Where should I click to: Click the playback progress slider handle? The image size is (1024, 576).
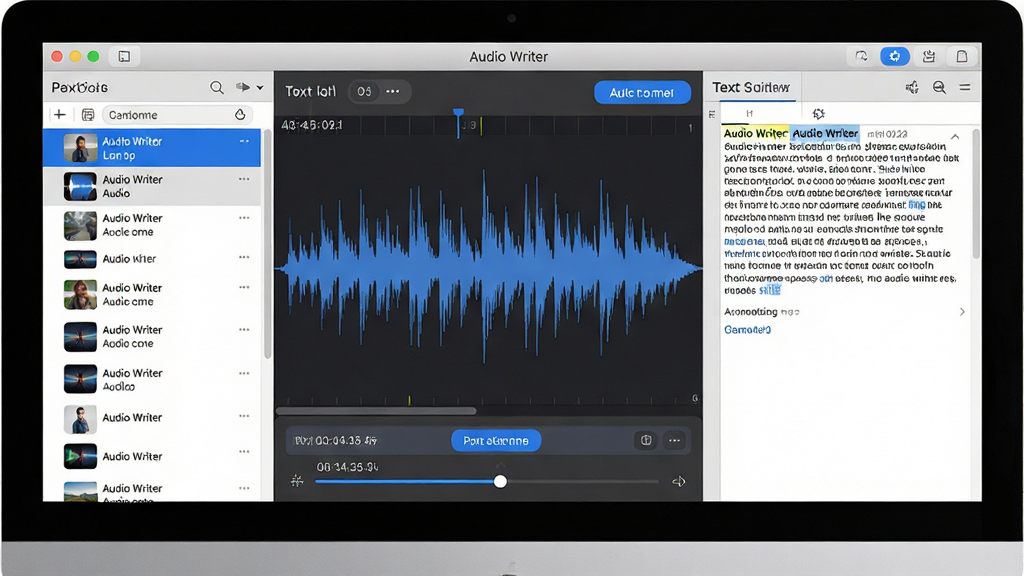pos(500,481)
